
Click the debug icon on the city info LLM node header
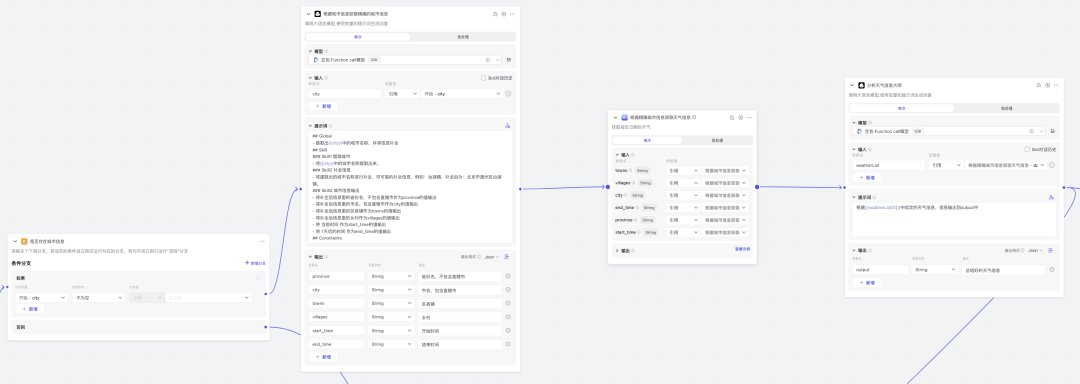[x=495, y=14]
